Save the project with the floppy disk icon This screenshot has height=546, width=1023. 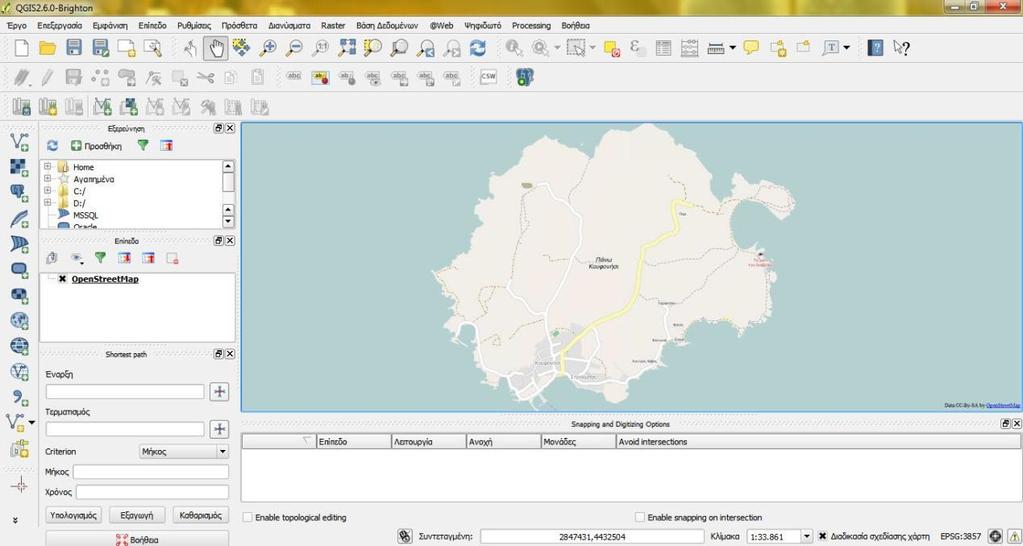pos(74,48)
